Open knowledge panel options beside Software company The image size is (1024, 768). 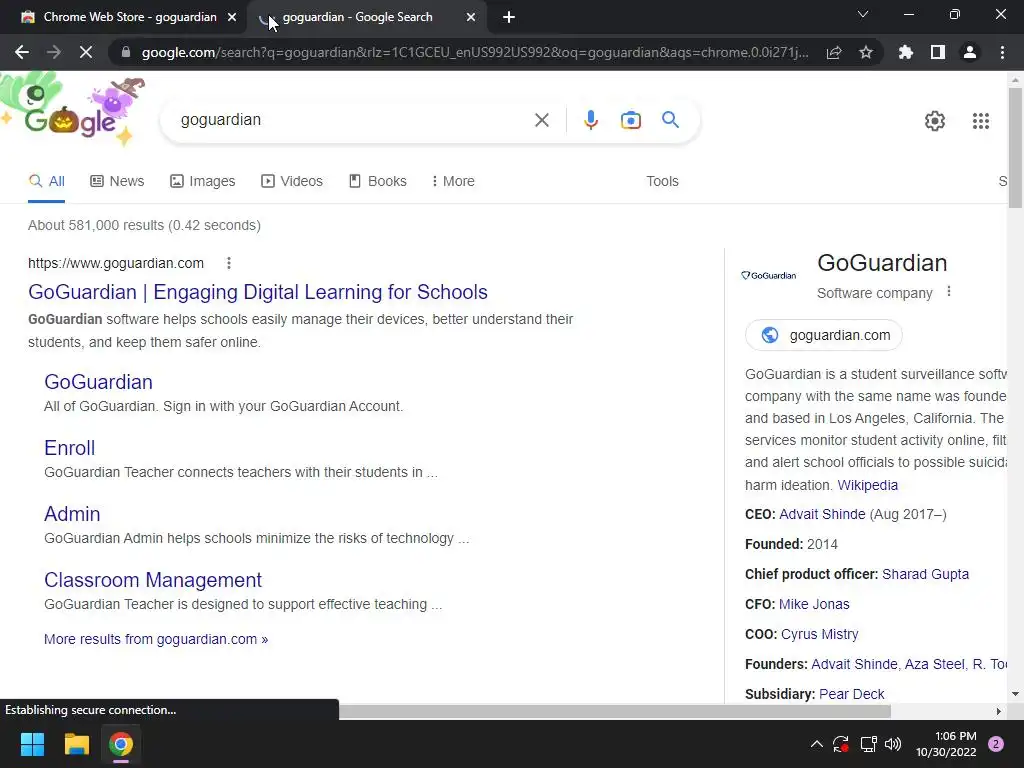pos(949,293)
